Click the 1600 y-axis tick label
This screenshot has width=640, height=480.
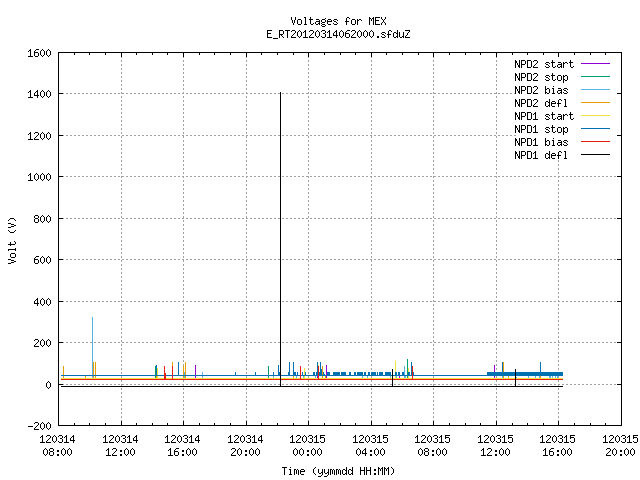39,53
